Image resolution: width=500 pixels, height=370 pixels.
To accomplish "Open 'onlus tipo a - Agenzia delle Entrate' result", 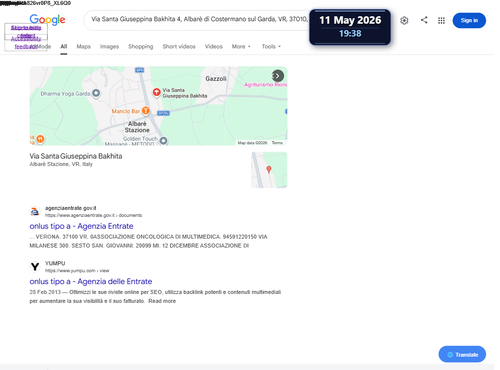I will tap(91, 281).
